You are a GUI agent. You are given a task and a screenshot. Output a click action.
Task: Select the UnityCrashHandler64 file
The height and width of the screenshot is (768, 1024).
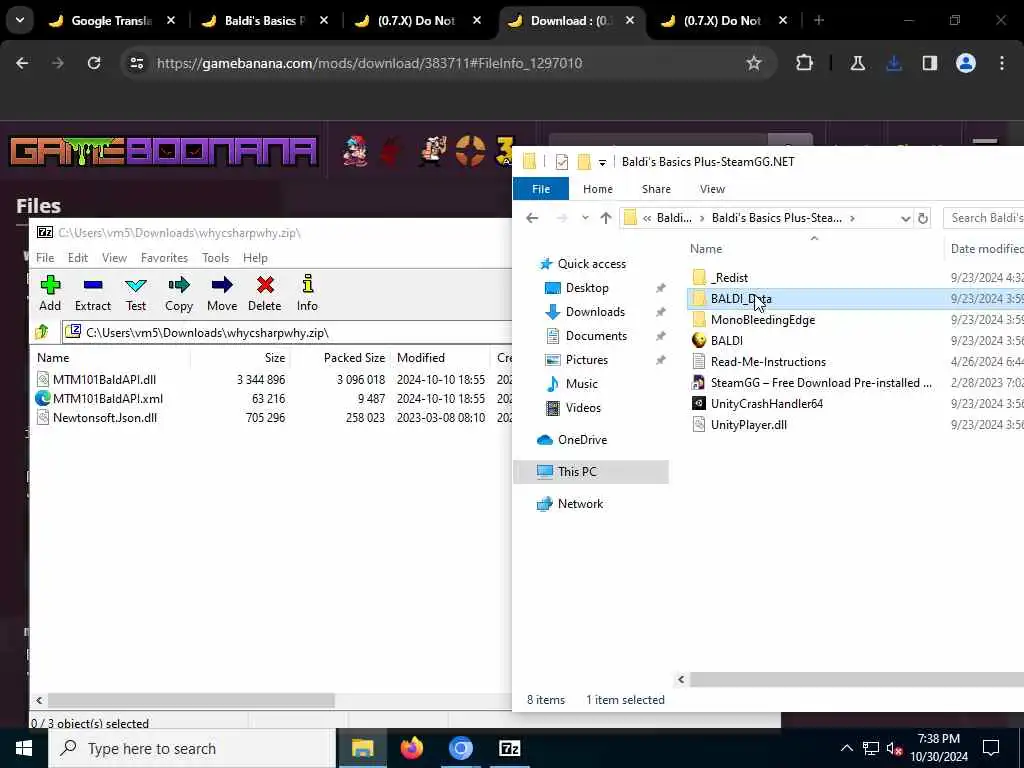point(767,404)
